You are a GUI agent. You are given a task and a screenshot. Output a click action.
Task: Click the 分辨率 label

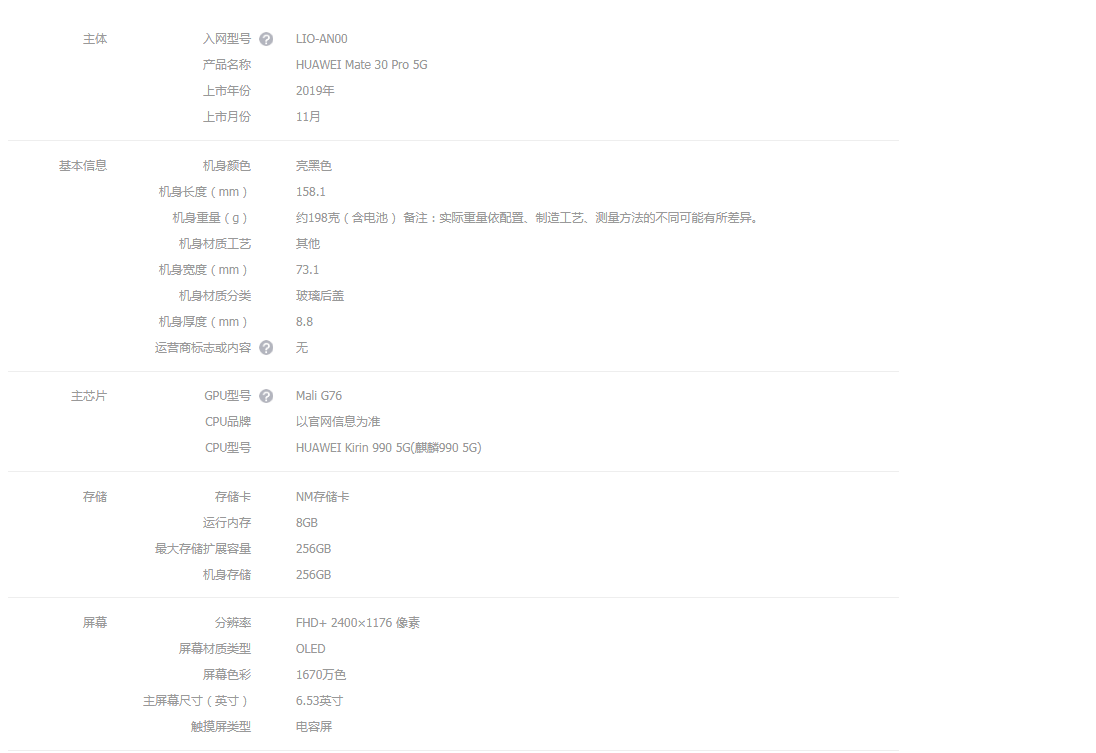233,622
